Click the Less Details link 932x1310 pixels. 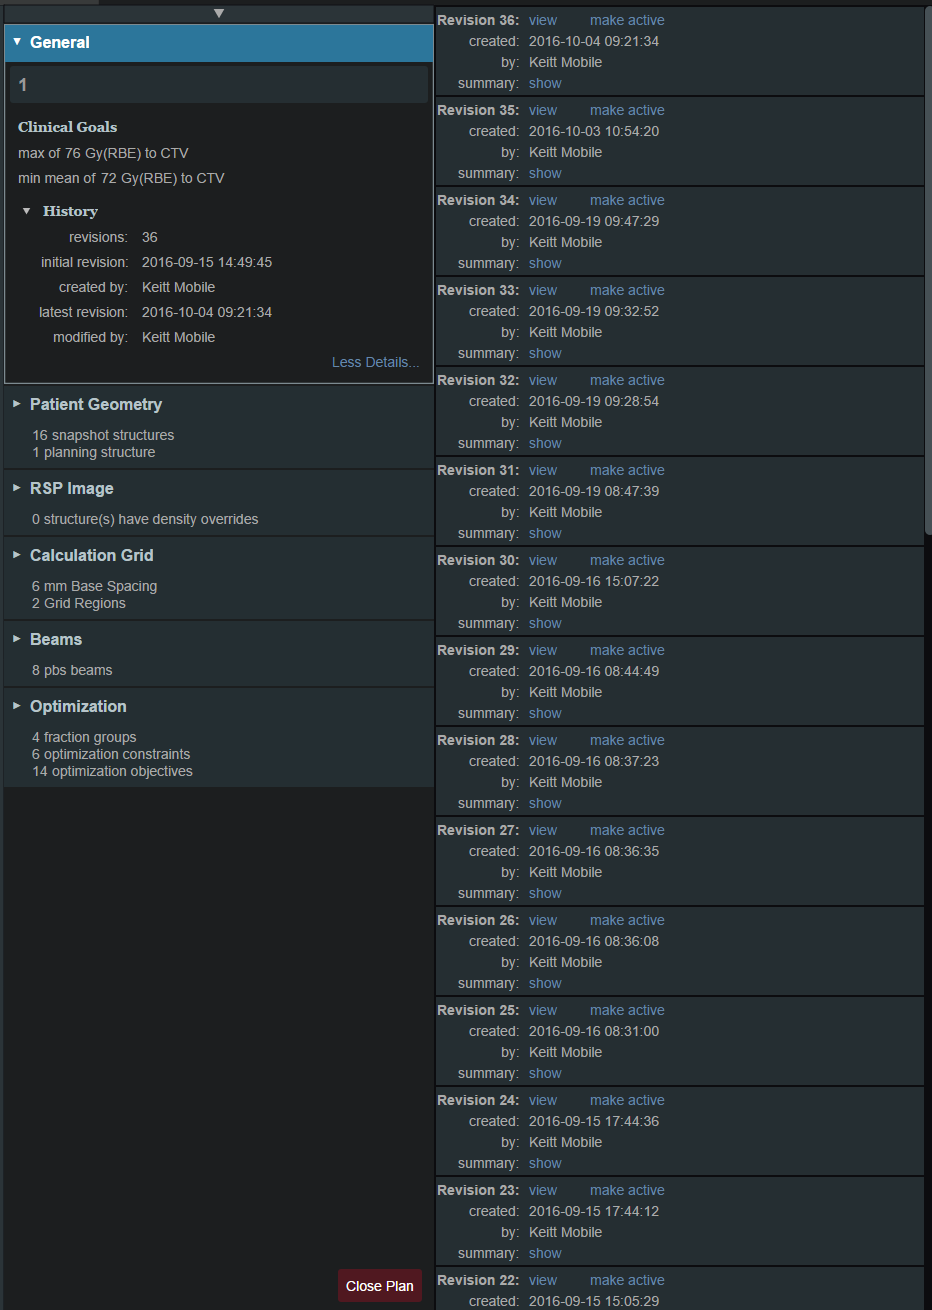click(x=375, y=362)
